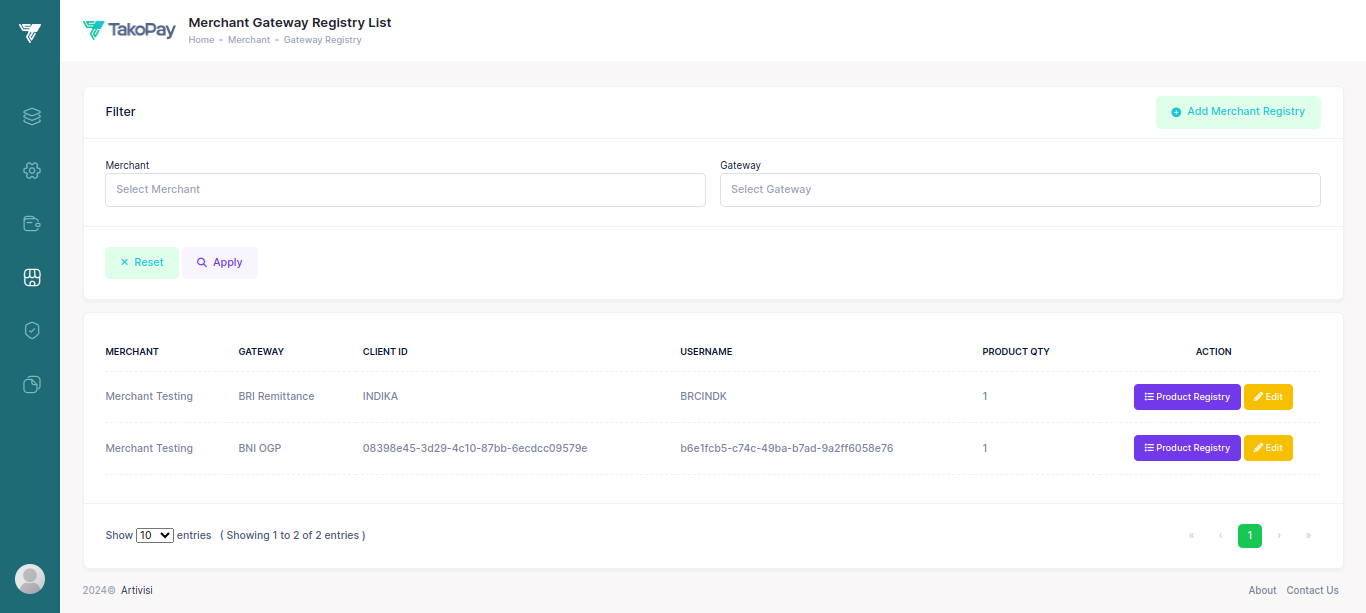This screenshot has width=1366, height=613.
Task: Open the documents icon in the sidebar
Action: pos(30,384)
